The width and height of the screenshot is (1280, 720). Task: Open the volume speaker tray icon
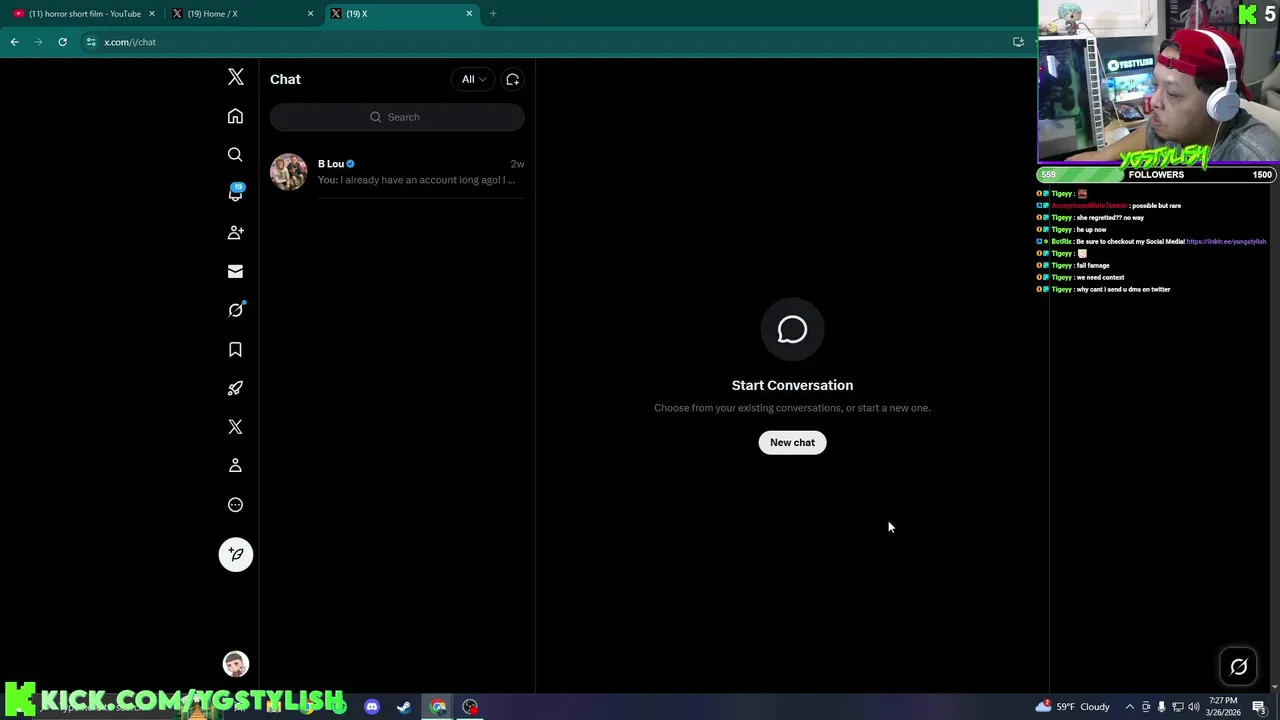1194,707
